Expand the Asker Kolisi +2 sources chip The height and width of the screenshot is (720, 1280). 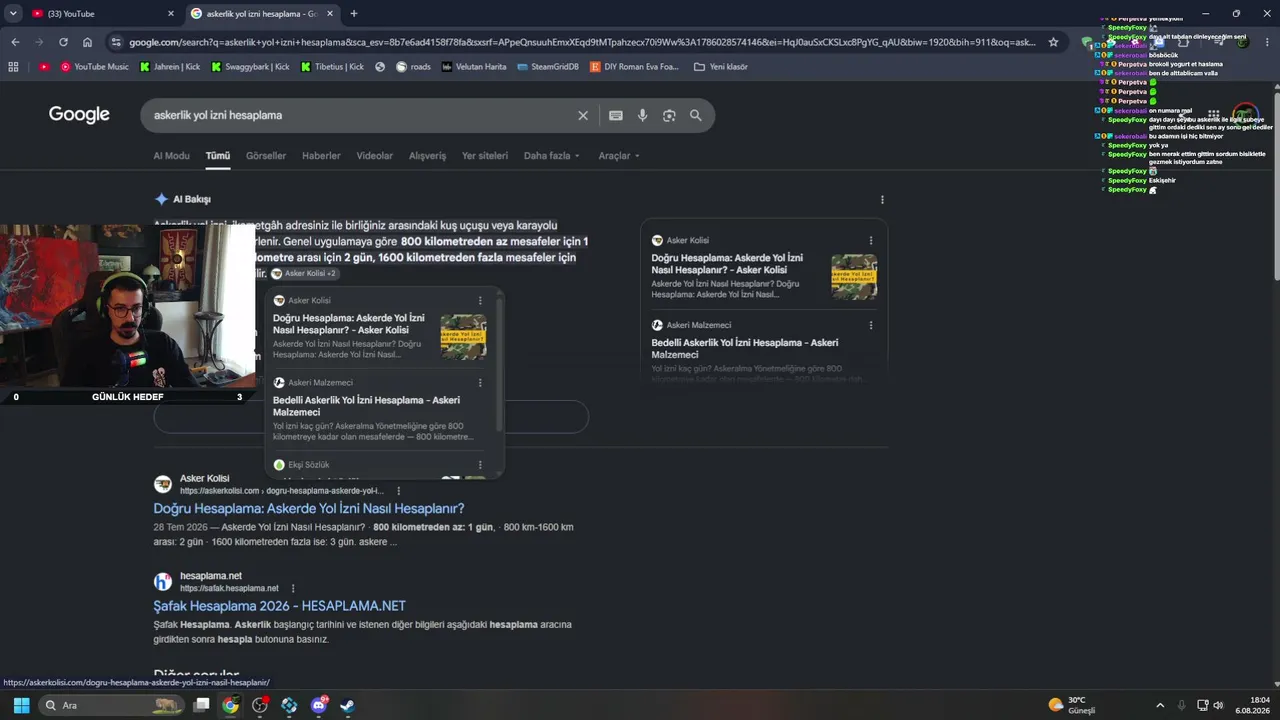tap(304, 273)
